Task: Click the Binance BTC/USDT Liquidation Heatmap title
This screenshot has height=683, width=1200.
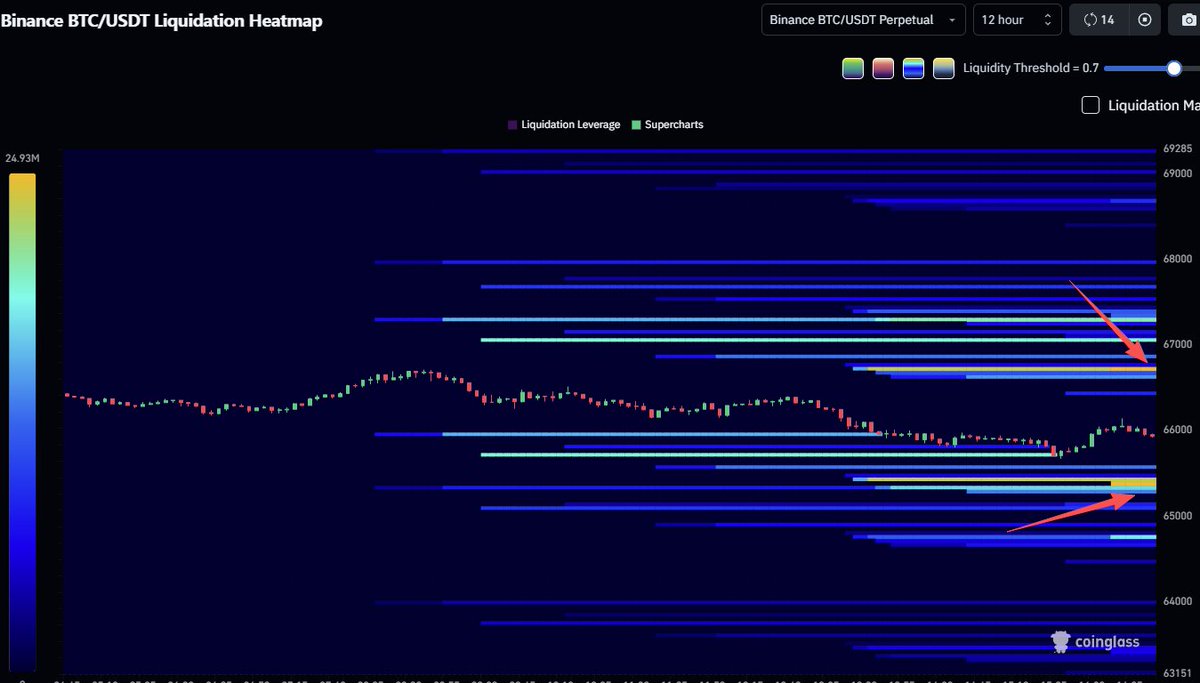Action: pos(161,21)
